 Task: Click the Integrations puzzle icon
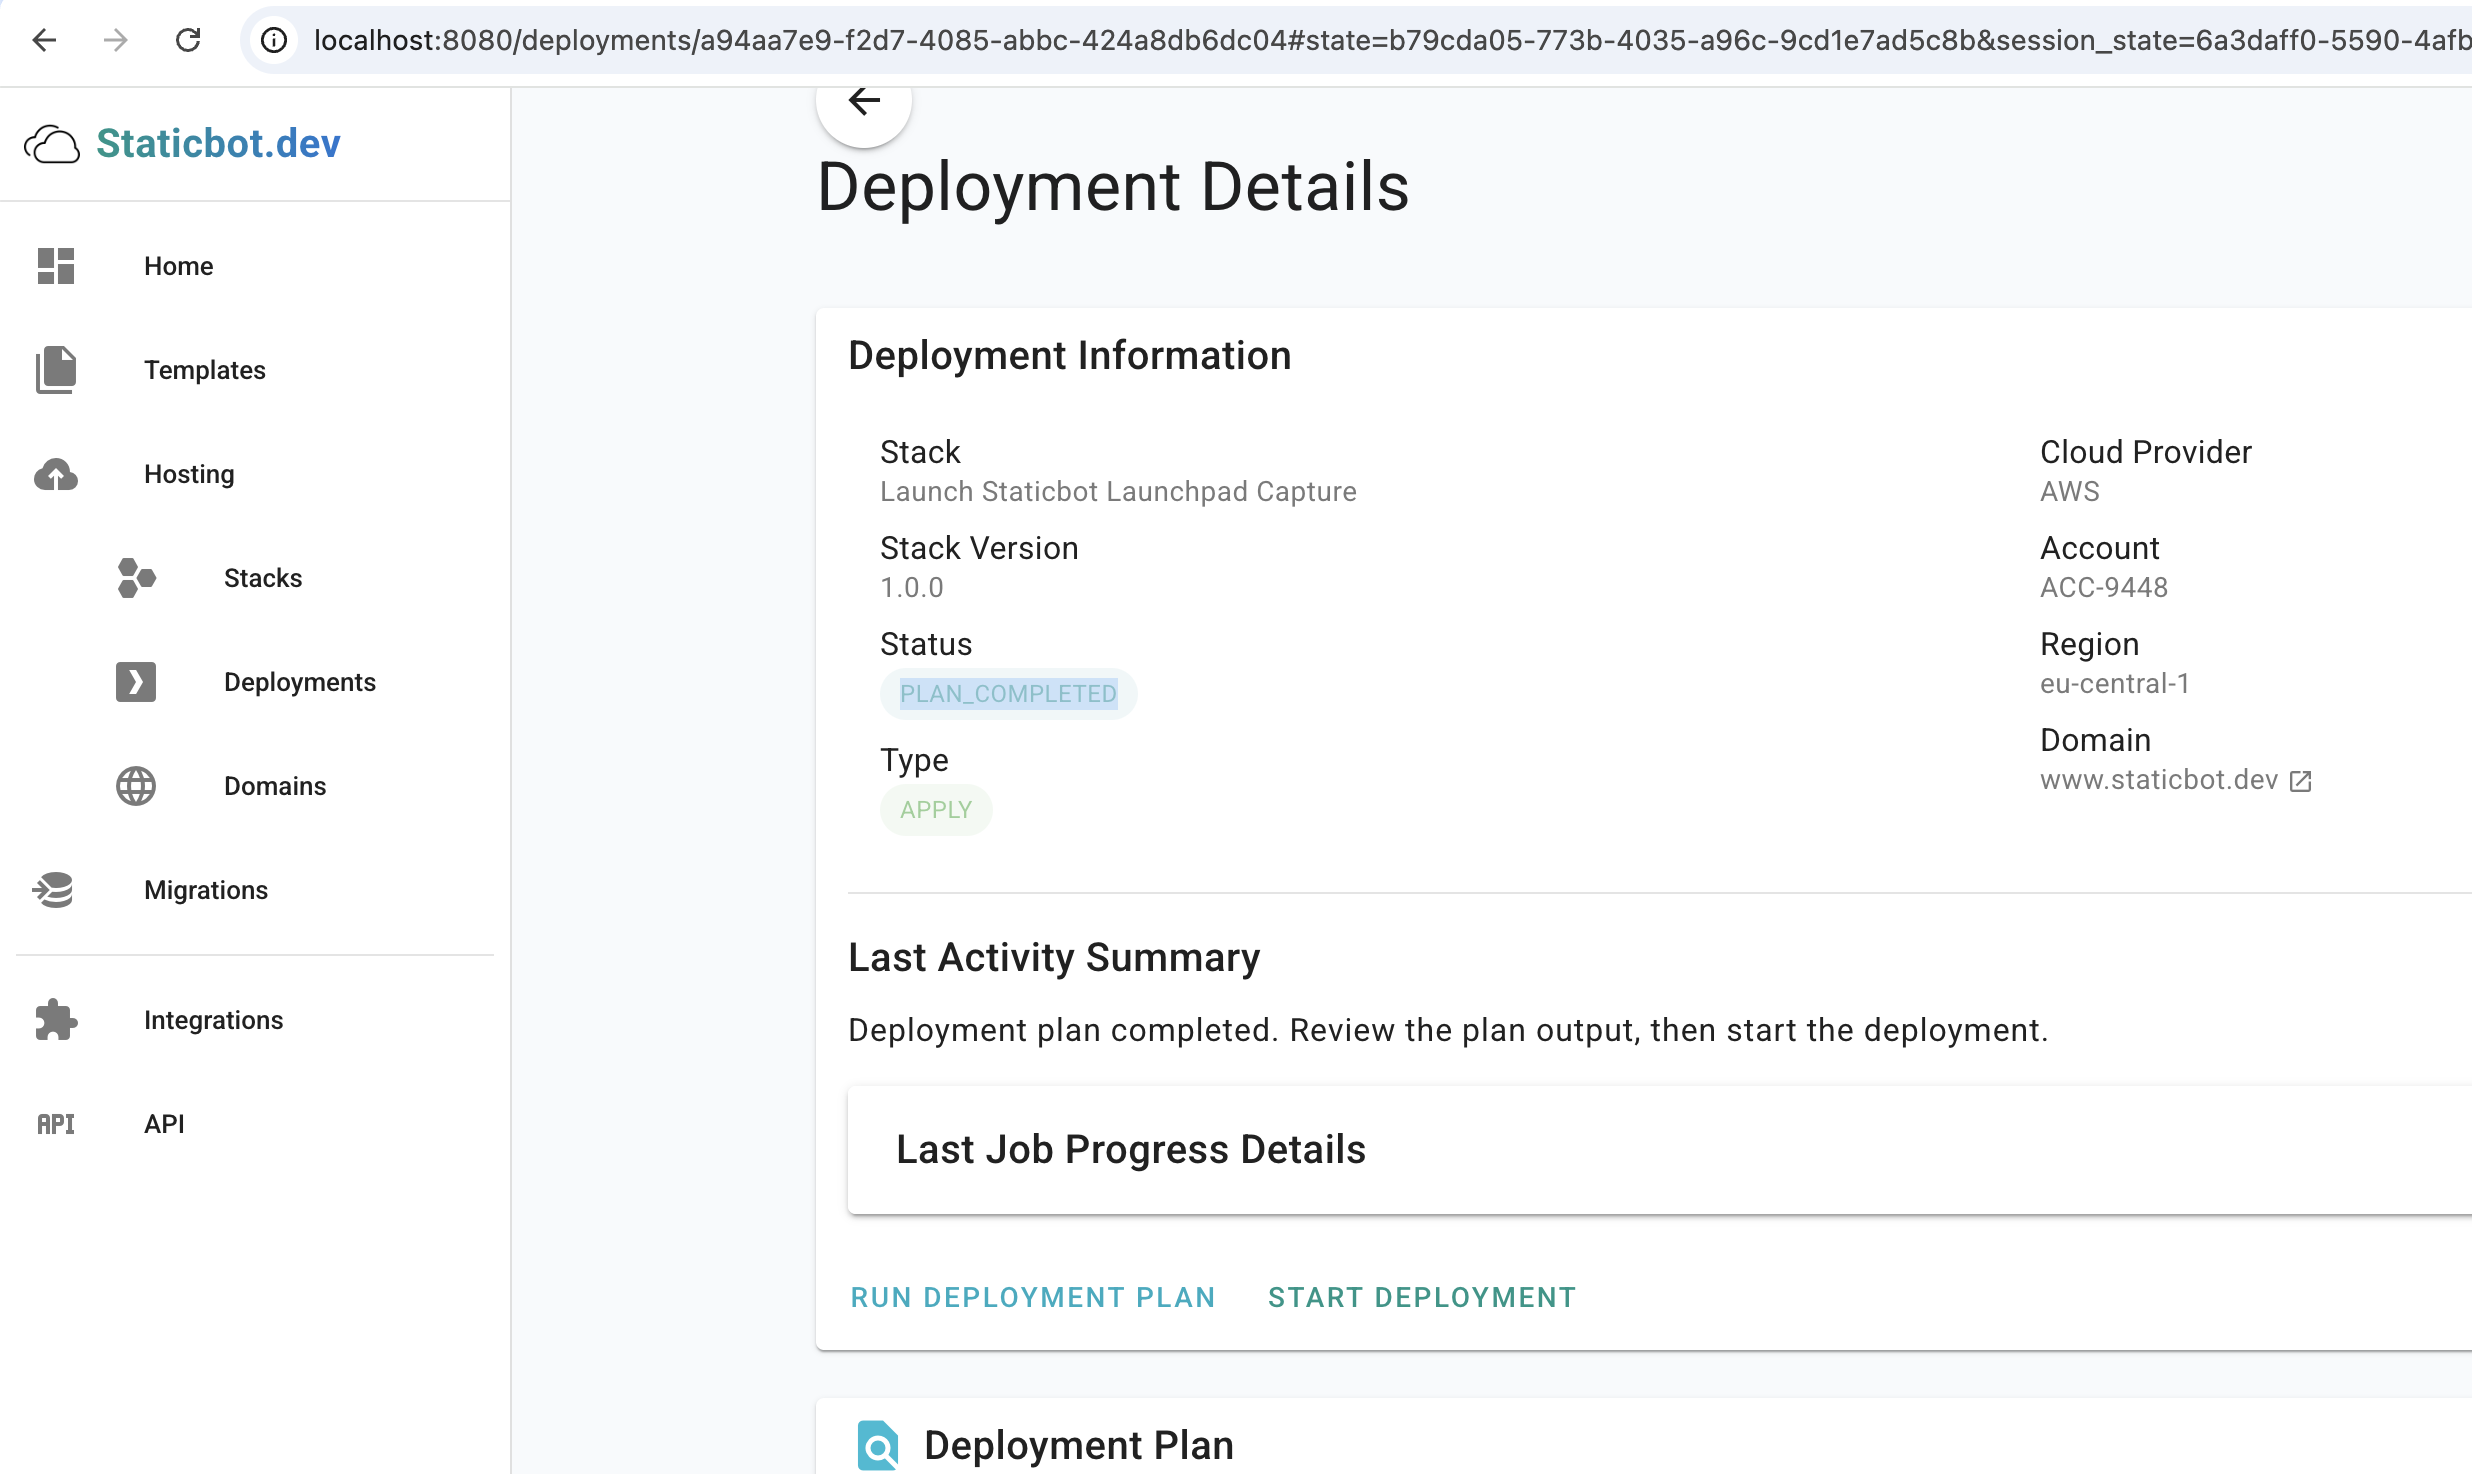click(x=56, y=1020)
